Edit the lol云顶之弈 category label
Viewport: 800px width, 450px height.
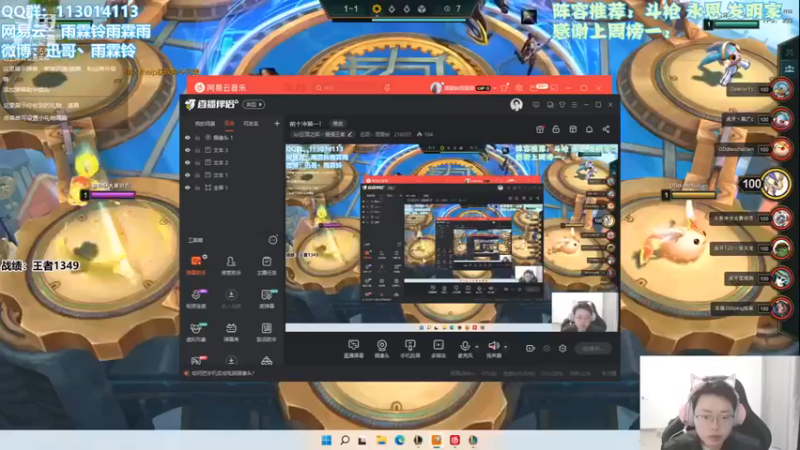coord(322,135)
